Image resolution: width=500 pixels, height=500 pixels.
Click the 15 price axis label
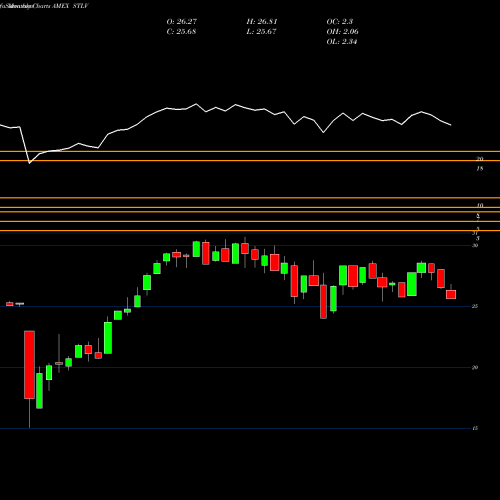tap(475, 428)
